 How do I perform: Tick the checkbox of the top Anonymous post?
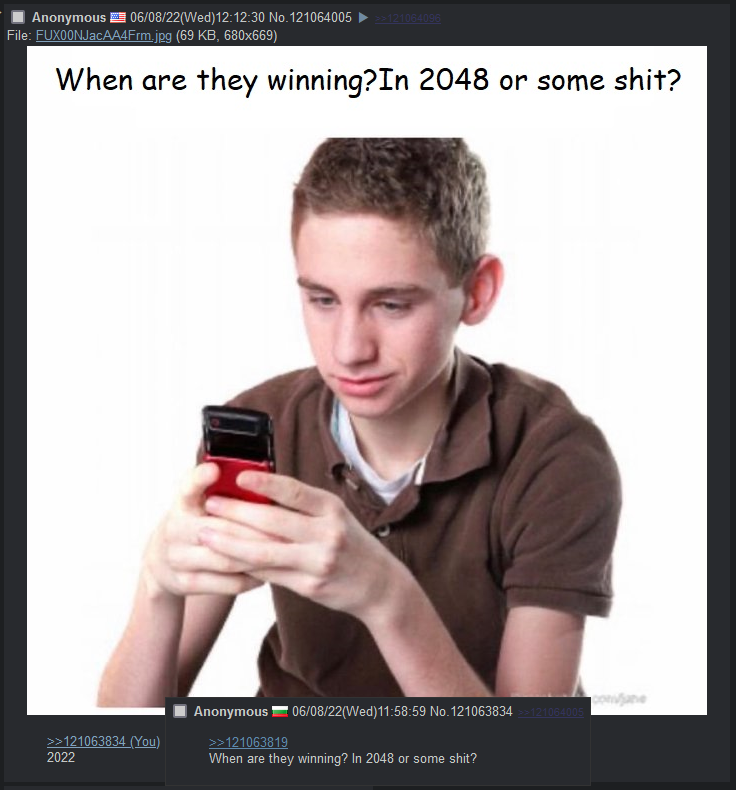(18, 18)
